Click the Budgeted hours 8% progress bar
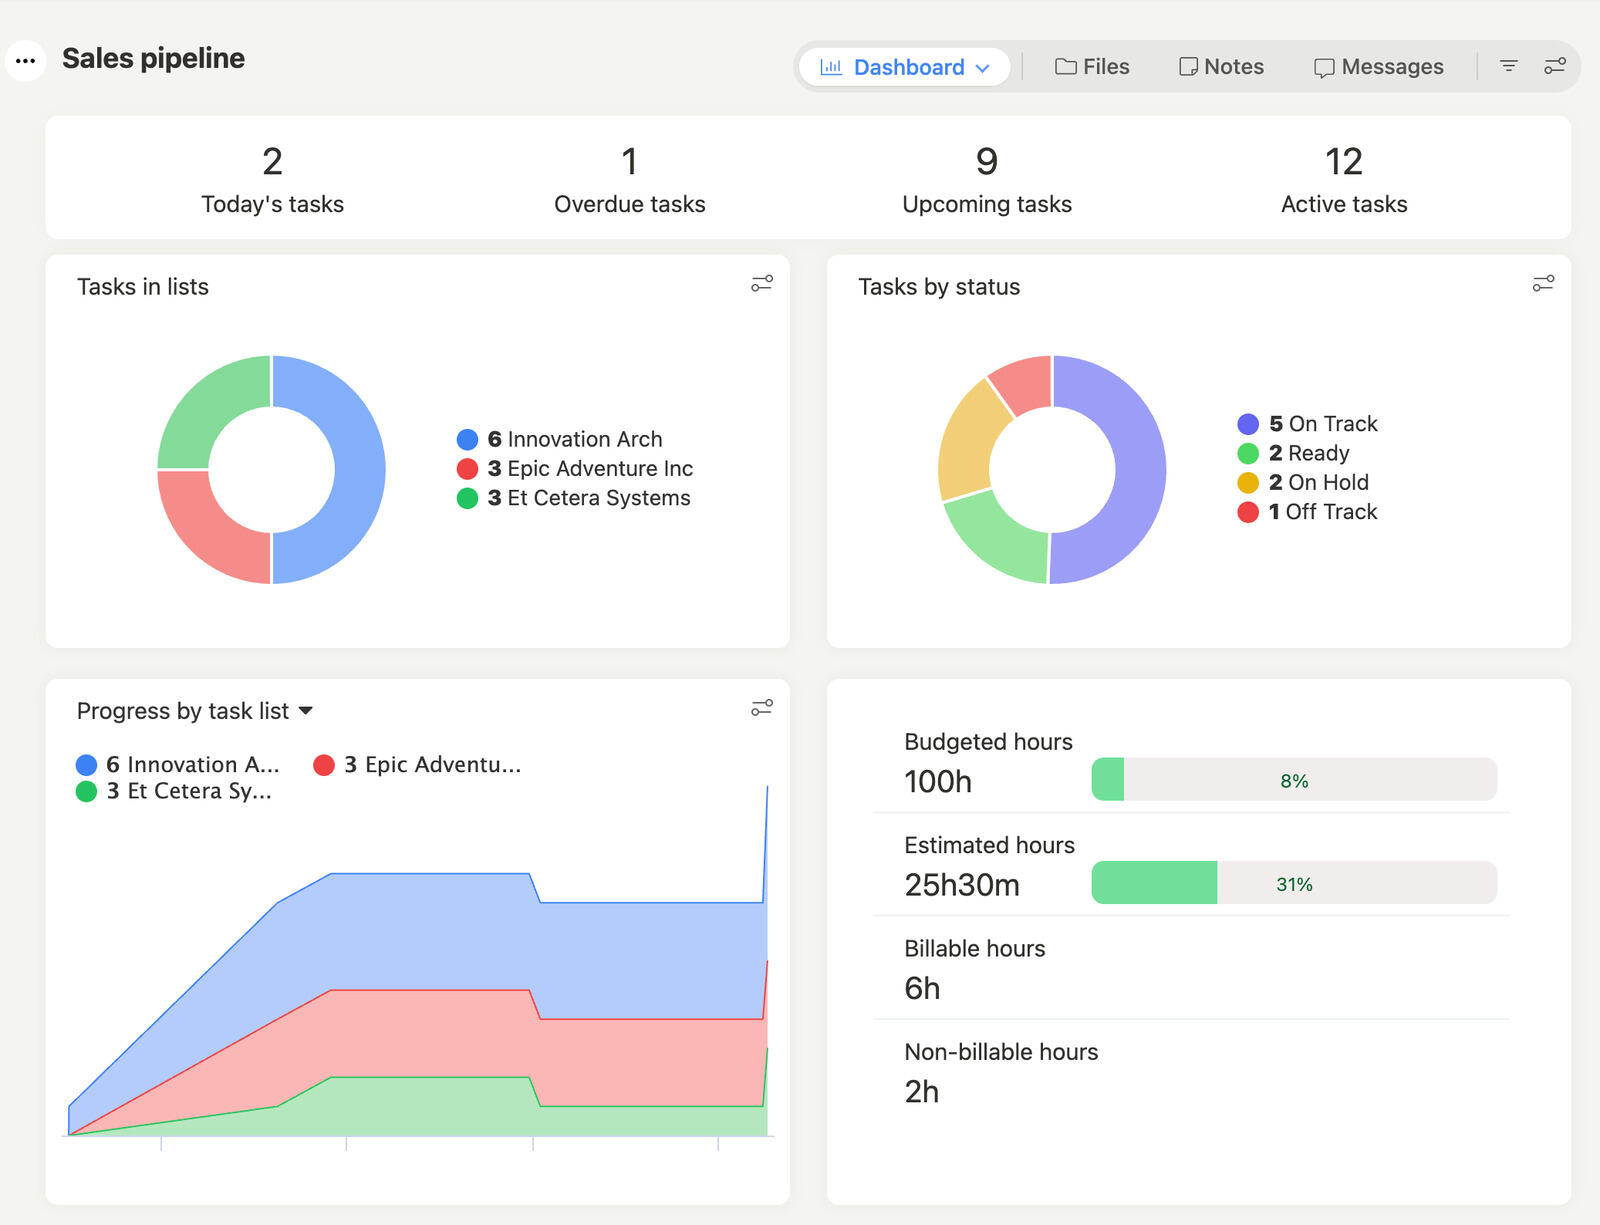1600x1225 pixels. [1294, 780]
